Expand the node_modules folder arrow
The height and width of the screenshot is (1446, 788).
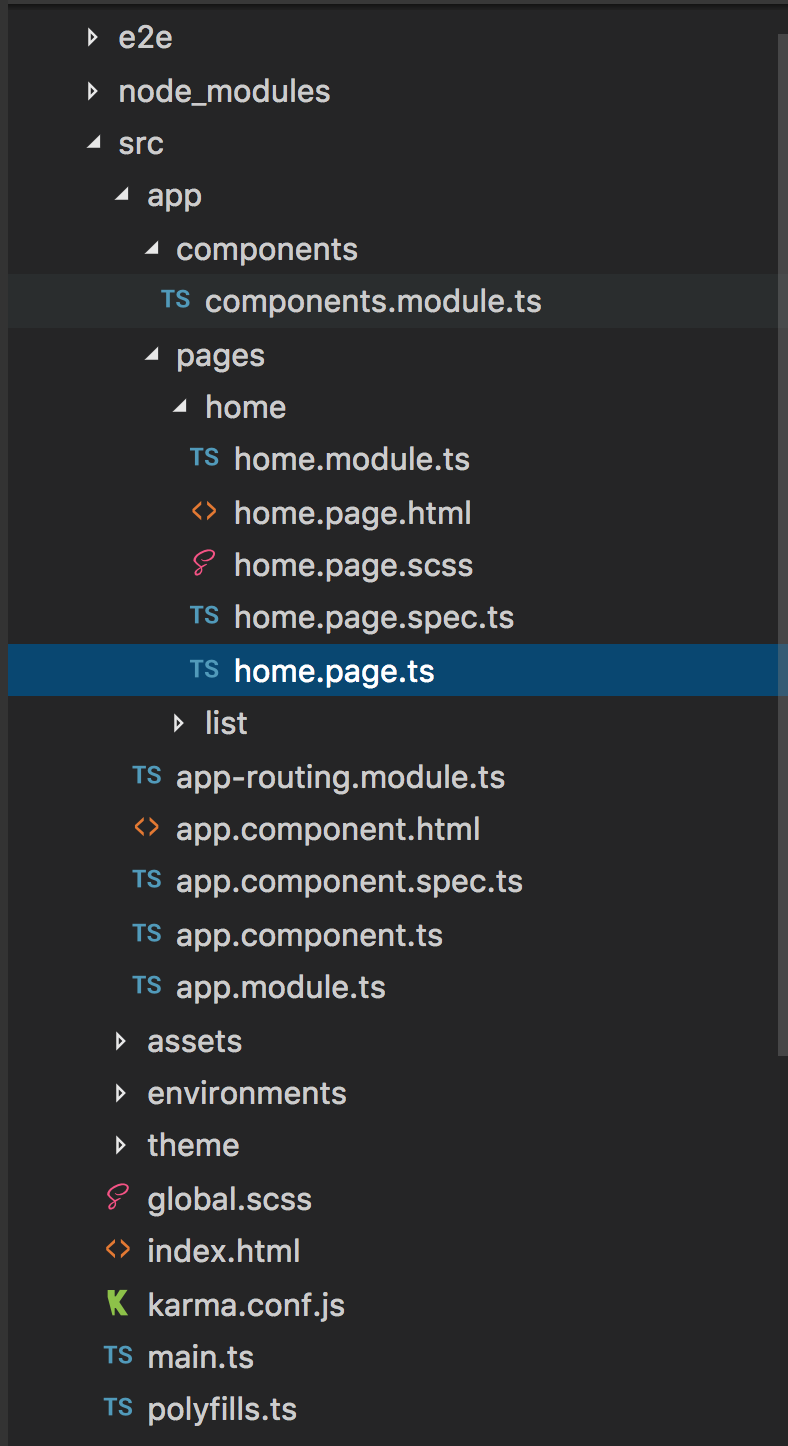[93, 92]
